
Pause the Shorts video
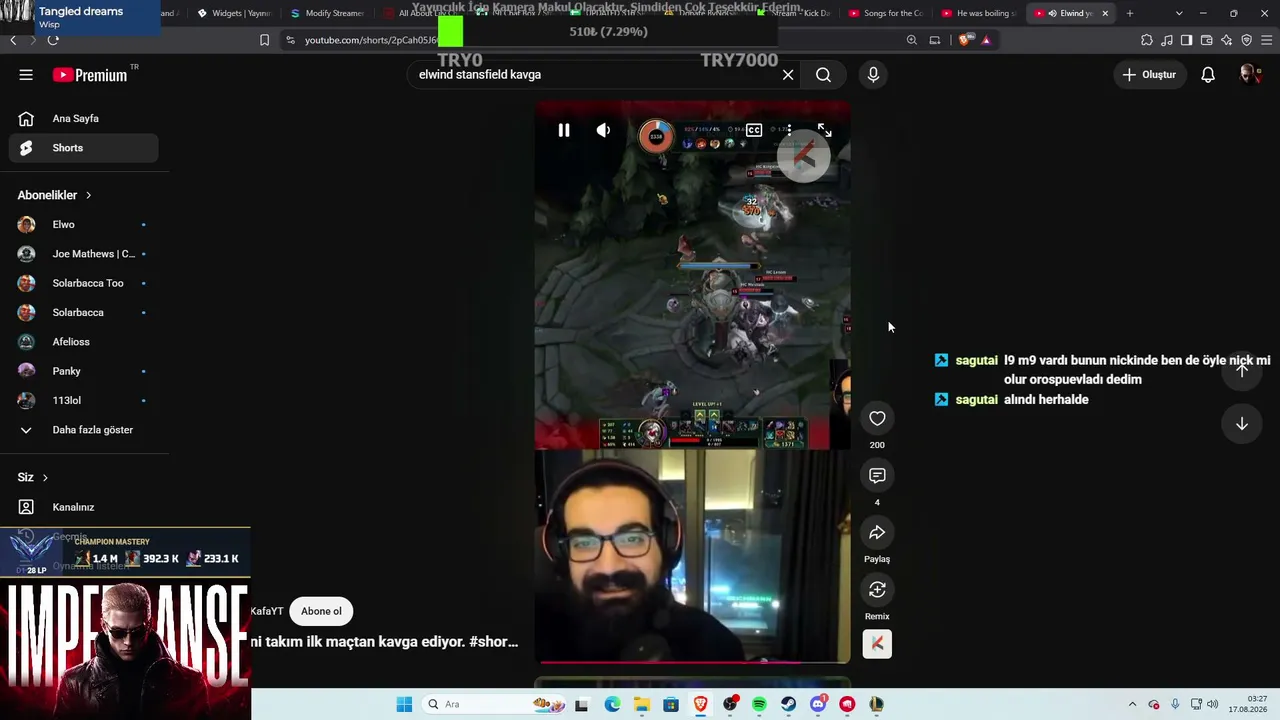[x=564, y=130]
